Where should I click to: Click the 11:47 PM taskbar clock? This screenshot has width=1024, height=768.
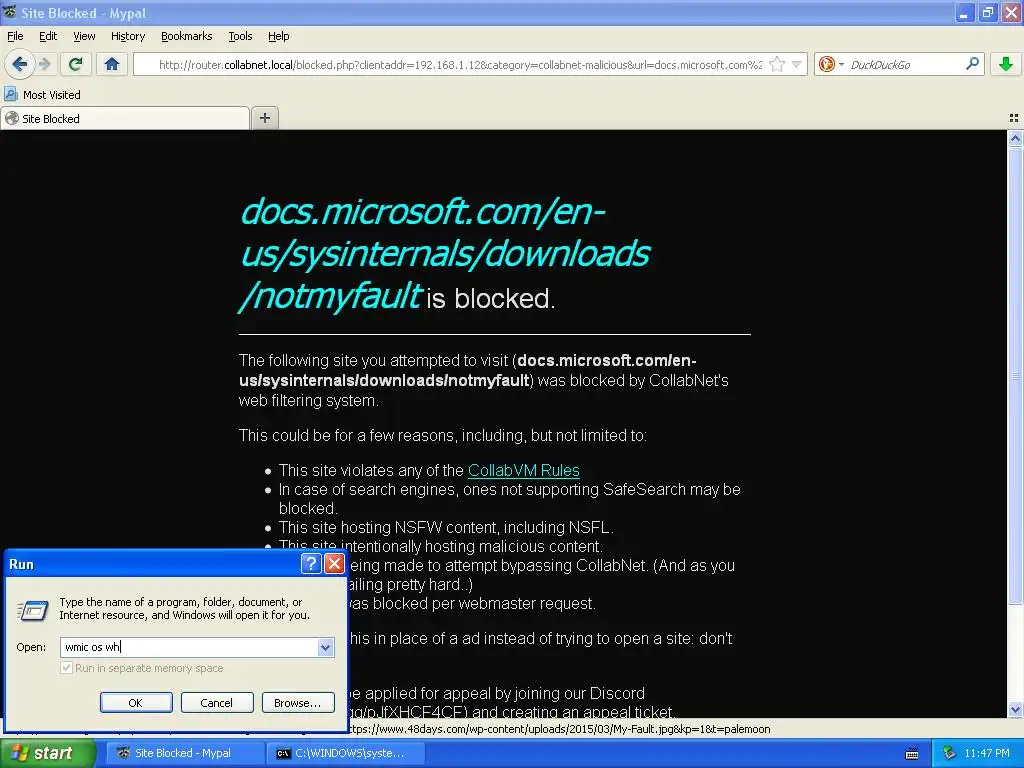(x=987, y=753)
